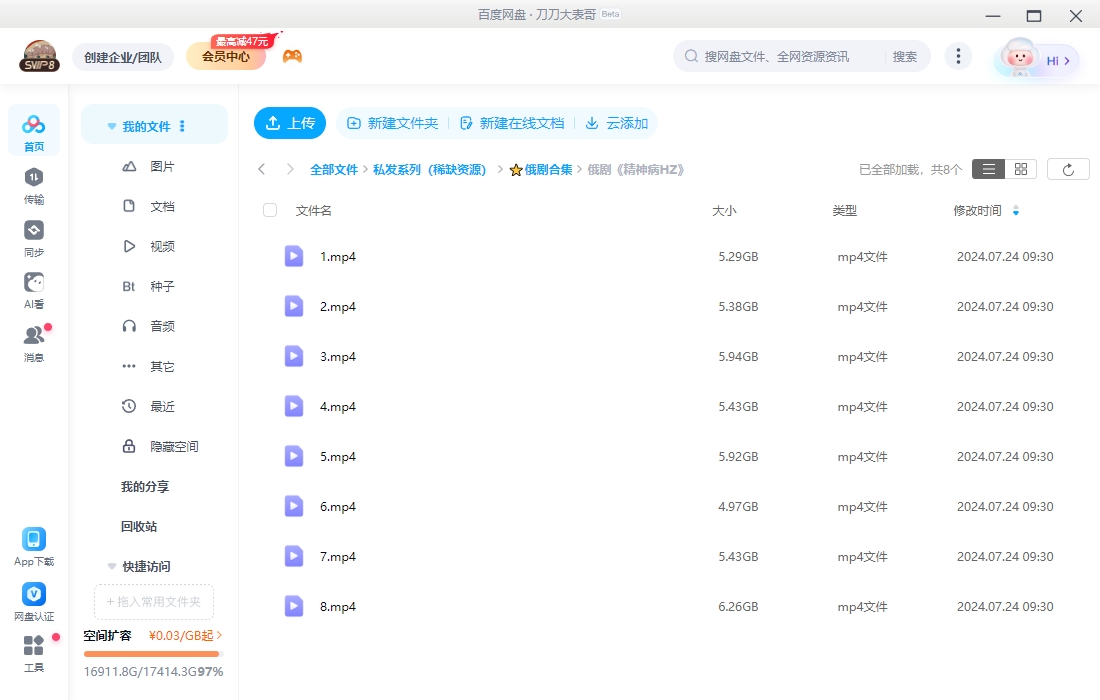Screen dimensions: 1100x700
Task: Select all files with the header checkbox
Action: point(268,210)
